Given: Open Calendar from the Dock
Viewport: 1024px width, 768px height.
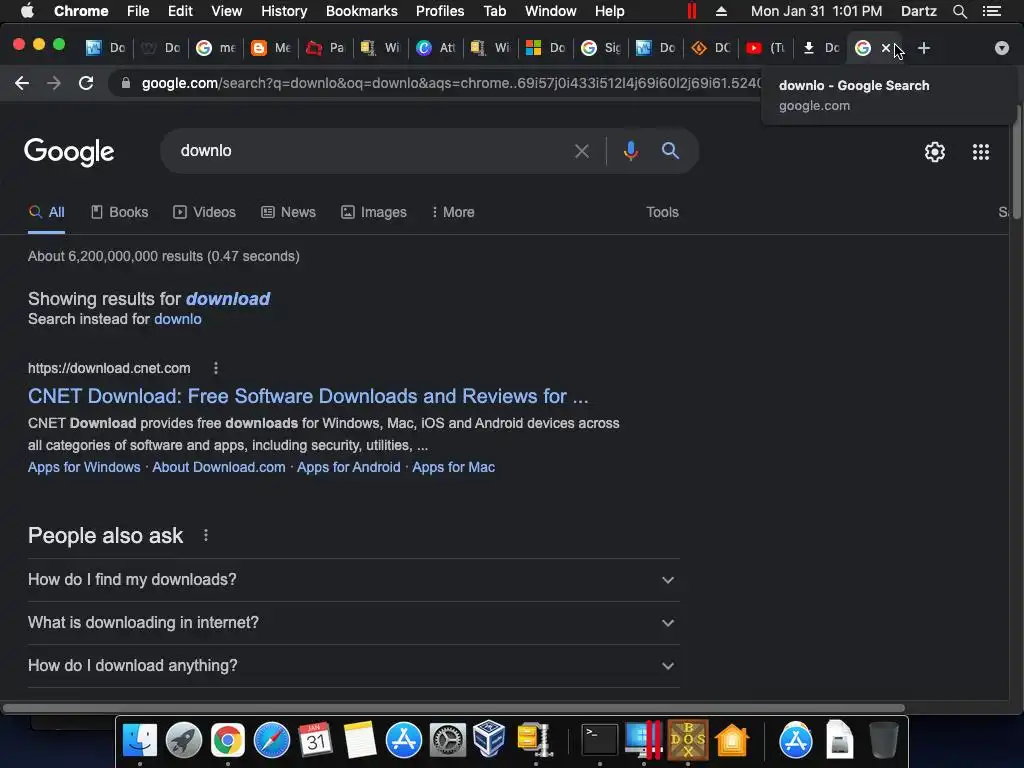Looking at the screenshot, I should pos(315,741).
